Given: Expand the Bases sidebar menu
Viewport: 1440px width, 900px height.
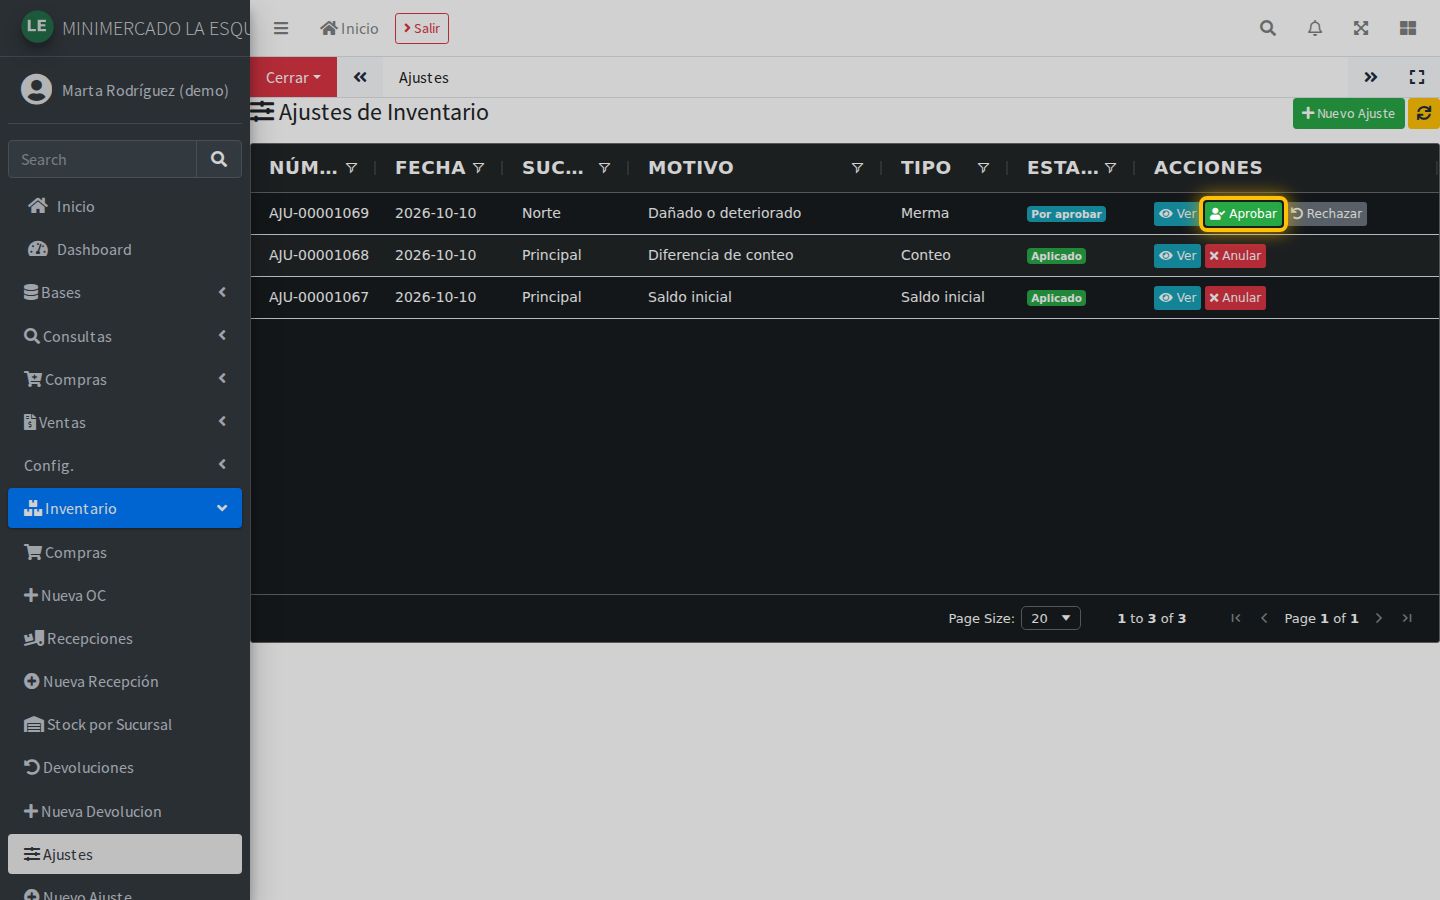Looking at the screenshot, I should (x=125, y=292).
